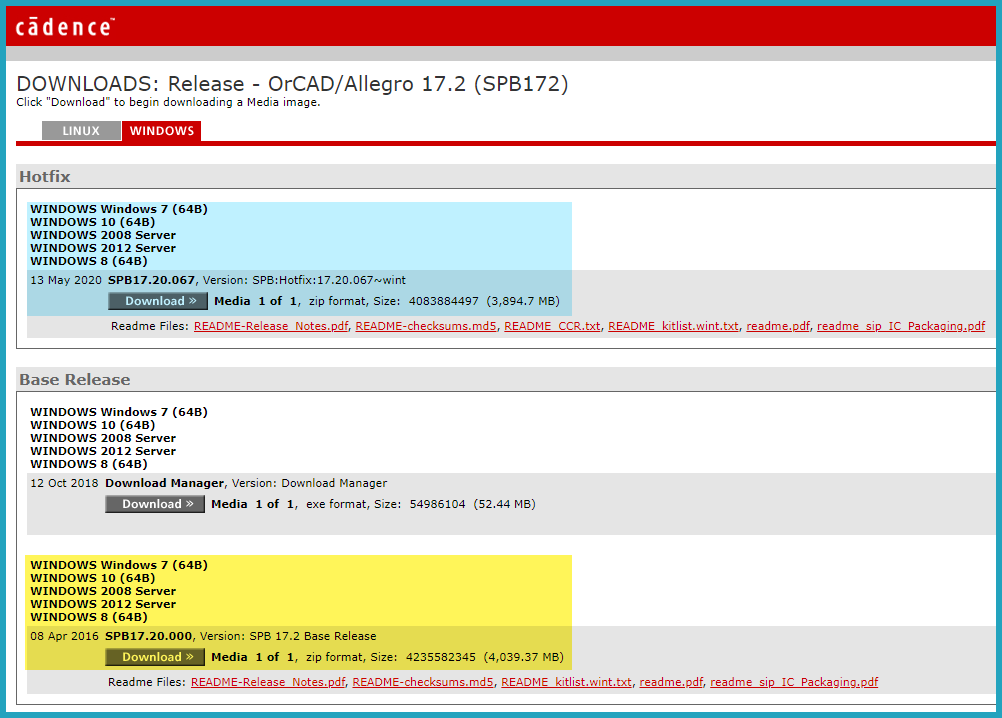The width and height of the screenshot is (1002, 718).
Task: Open the Hotfix README-Release_Notes.pdf link
Action: 270,326
